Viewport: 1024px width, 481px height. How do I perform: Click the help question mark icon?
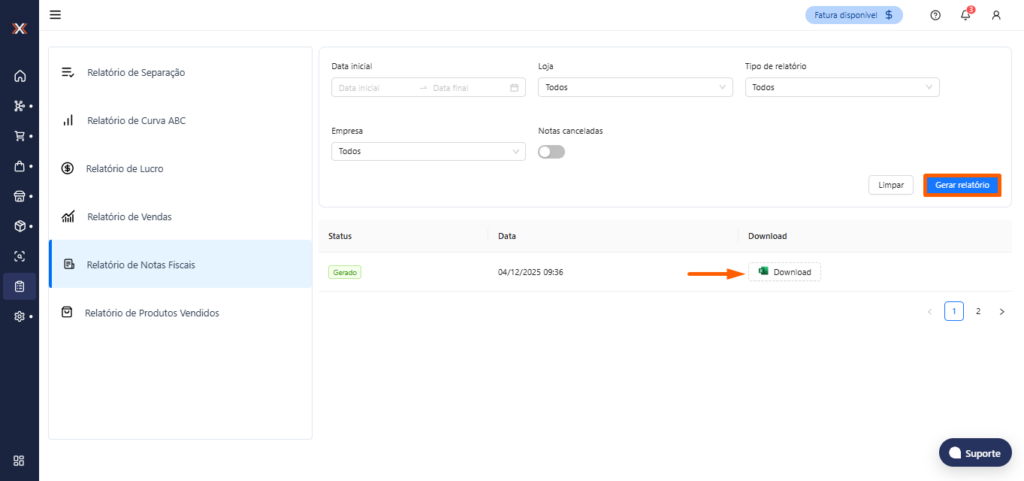tap(935, 15)
